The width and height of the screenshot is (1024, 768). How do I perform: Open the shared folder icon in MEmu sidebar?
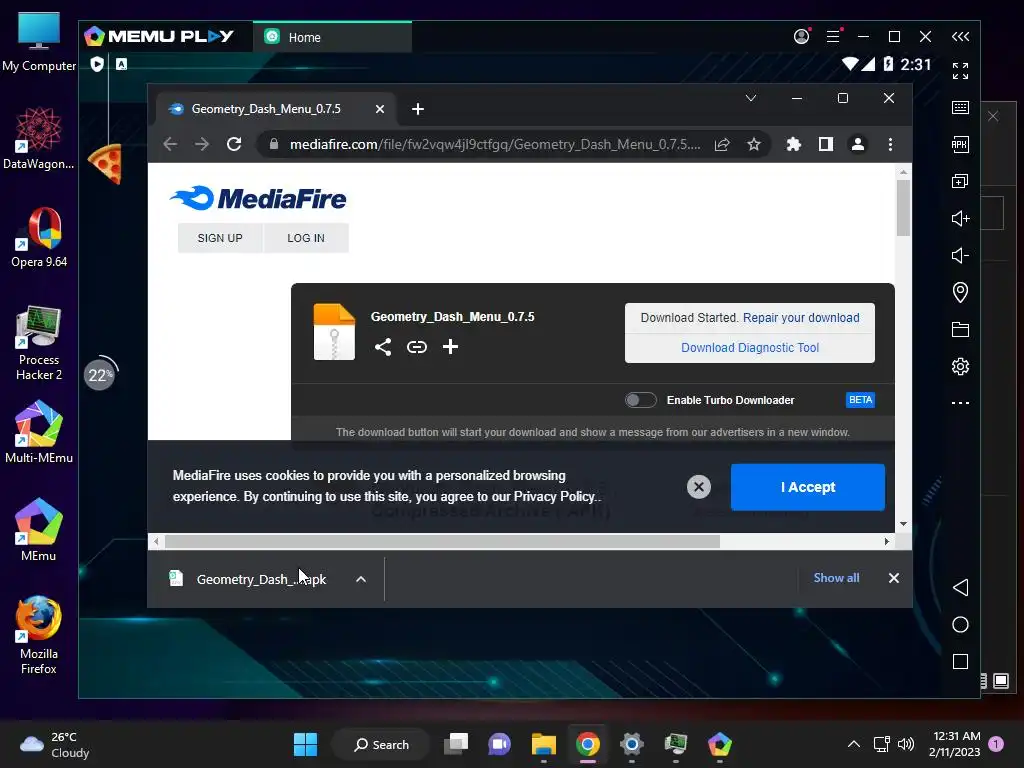coord(960,330)
